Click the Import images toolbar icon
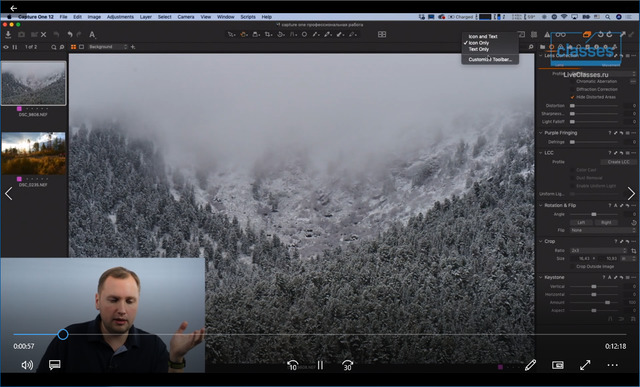This screenshot has height=387, width=640. click(x=8, y=35)
